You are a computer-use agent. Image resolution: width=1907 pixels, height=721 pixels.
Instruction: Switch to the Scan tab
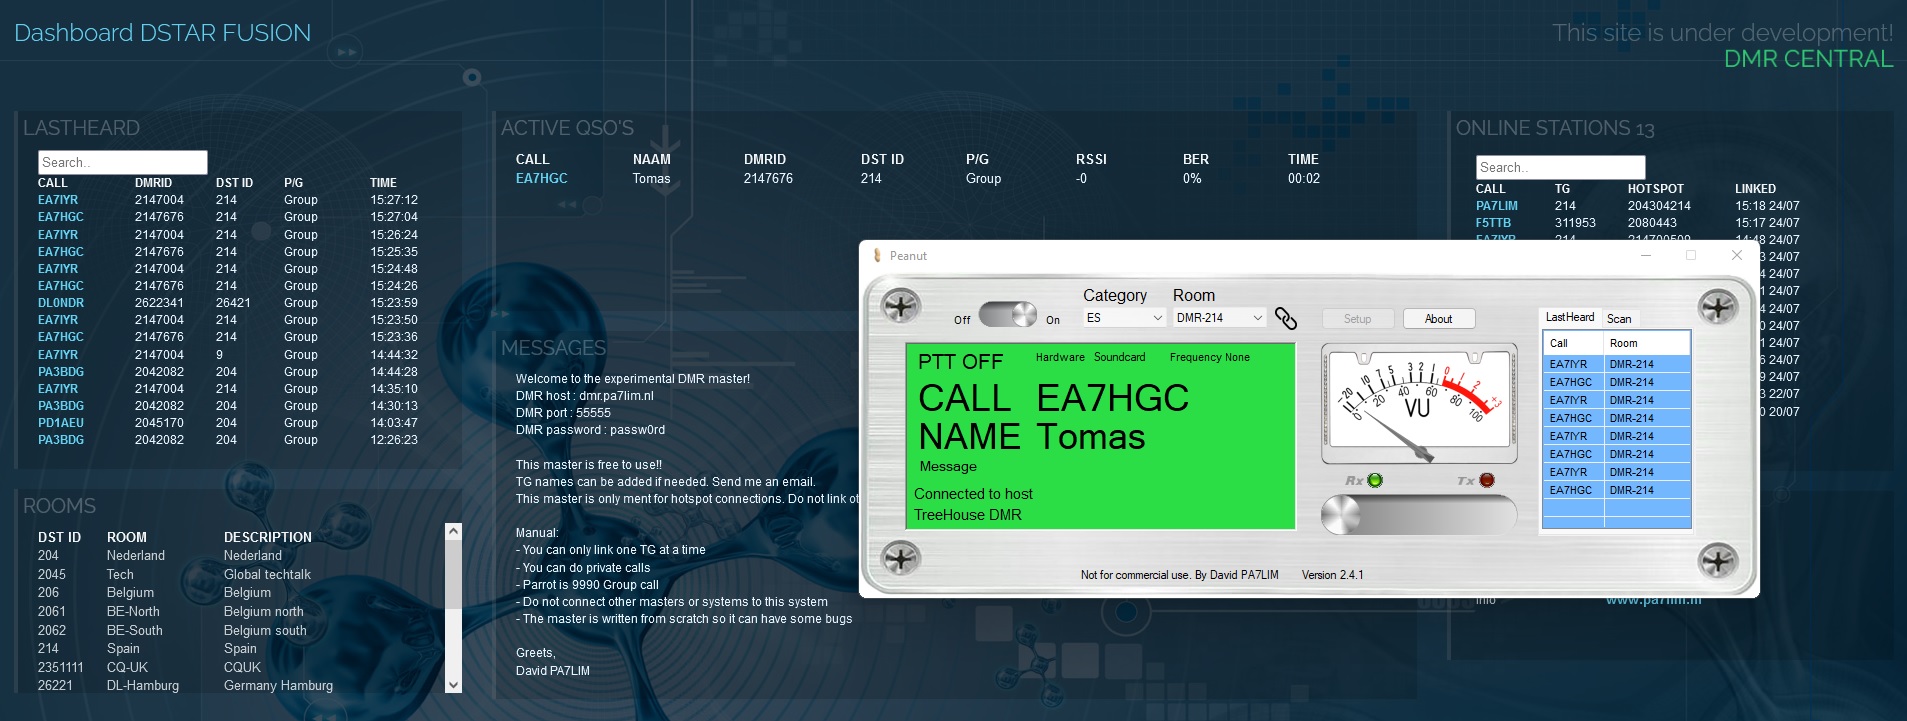[1618, 319]
